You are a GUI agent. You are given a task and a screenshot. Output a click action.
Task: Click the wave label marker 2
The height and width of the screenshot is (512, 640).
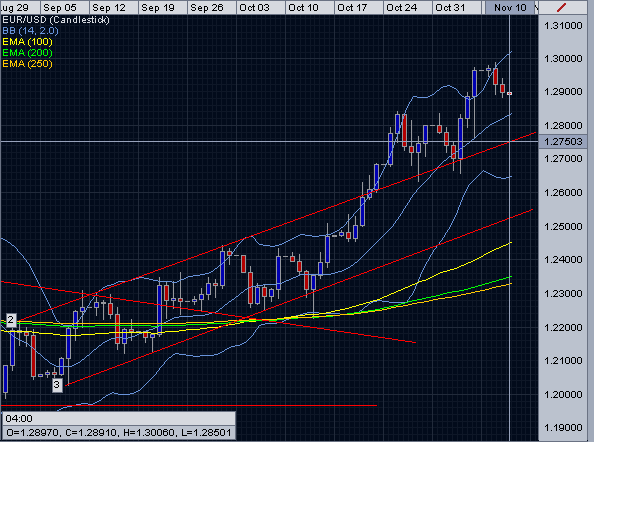11,320
